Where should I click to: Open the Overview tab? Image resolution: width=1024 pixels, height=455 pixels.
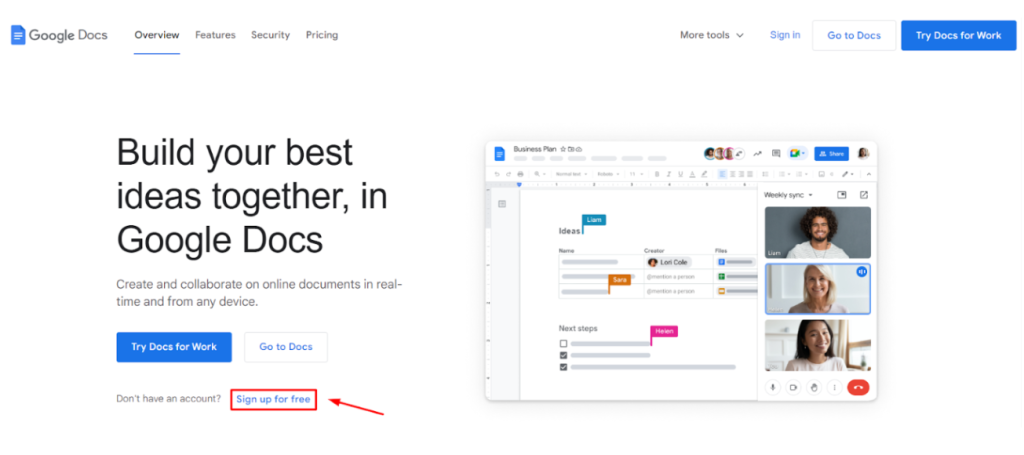tap(157, 35)
